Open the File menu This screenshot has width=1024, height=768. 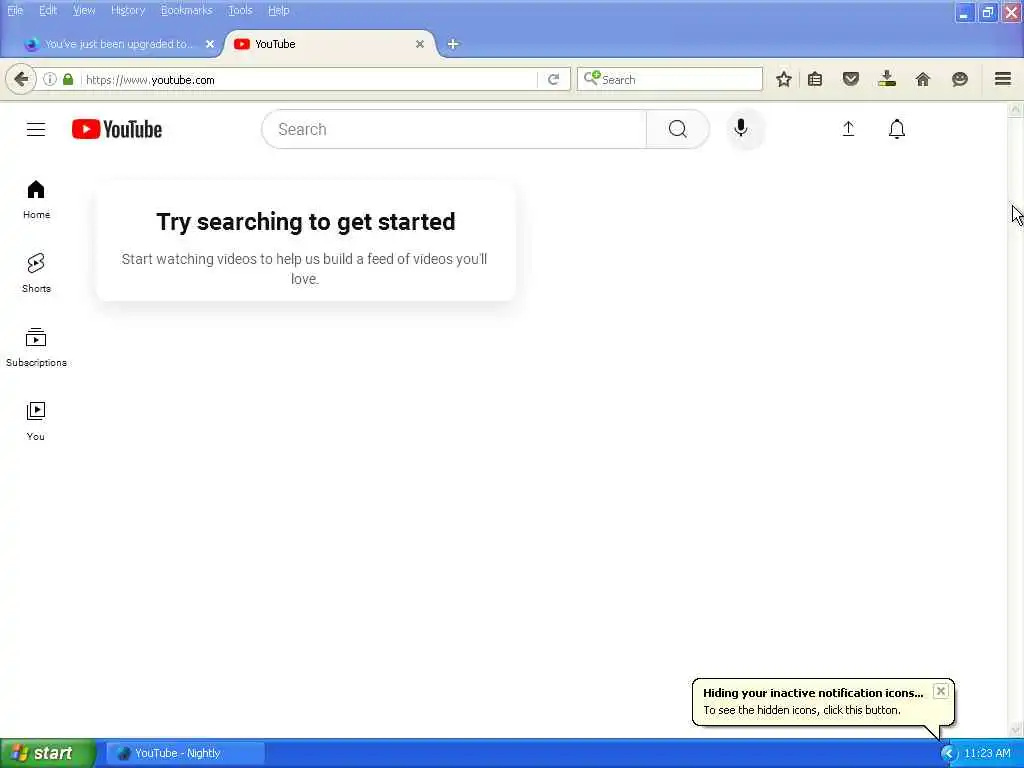tap(15, 10)
